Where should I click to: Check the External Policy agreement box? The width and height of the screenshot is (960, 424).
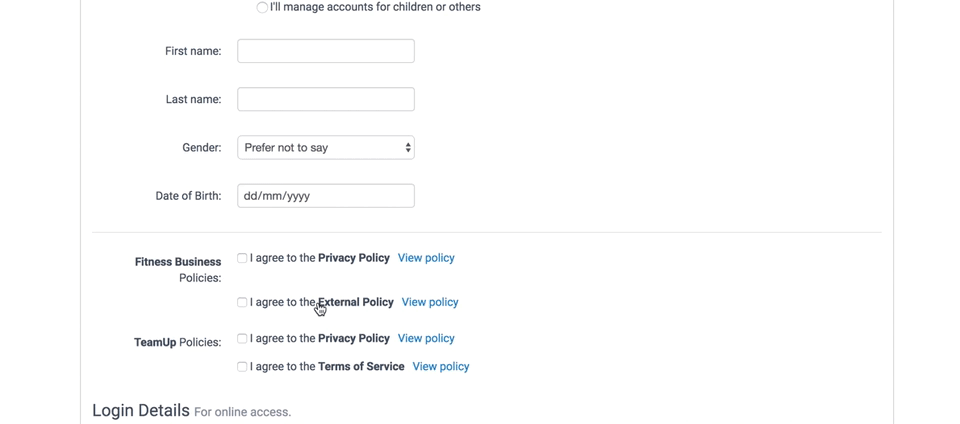point(242,302)
